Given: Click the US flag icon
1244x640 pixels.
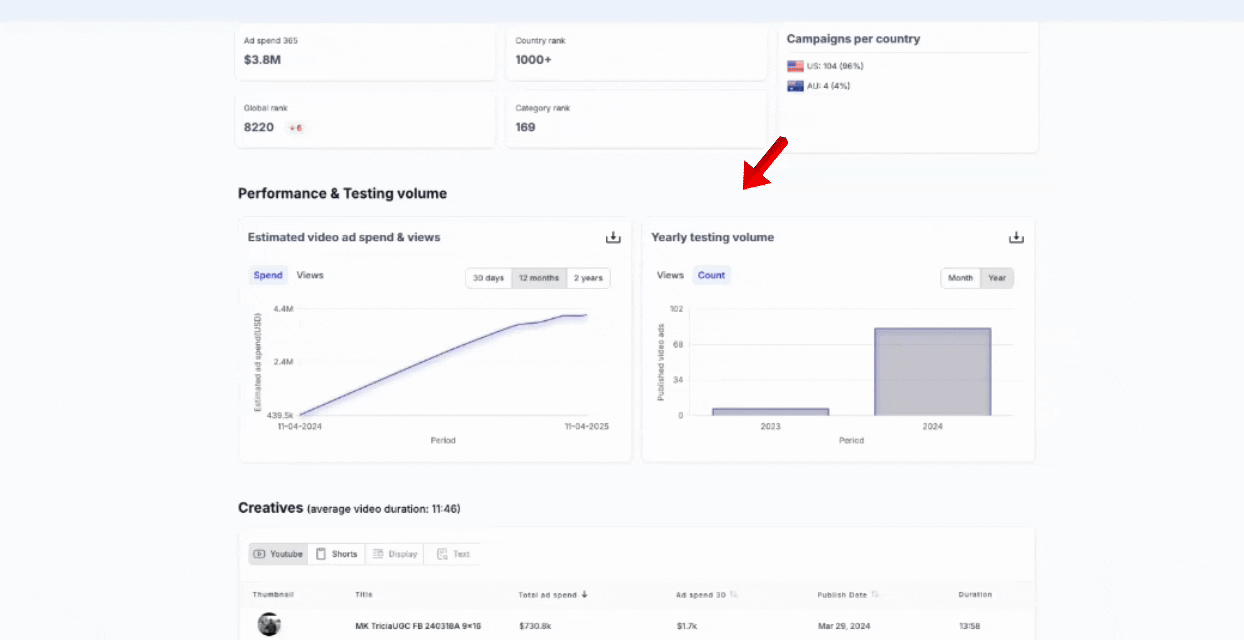Looking at the screenshot, I should [795, 66].
